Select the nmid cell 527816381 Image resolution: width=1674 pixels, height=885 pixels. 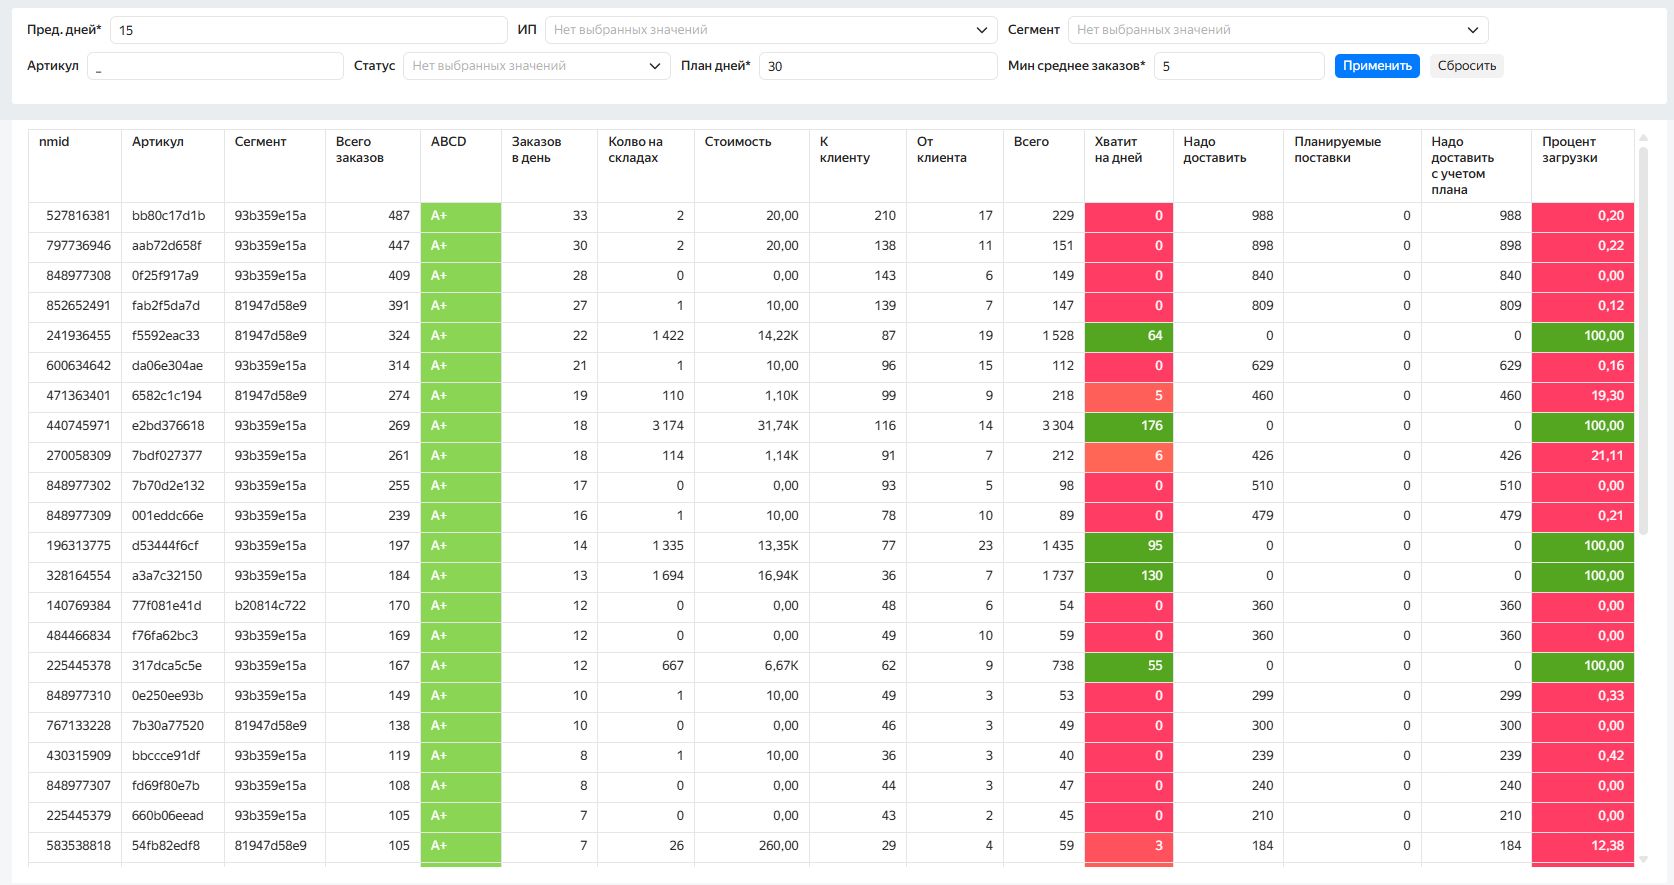tap(78, 216)
